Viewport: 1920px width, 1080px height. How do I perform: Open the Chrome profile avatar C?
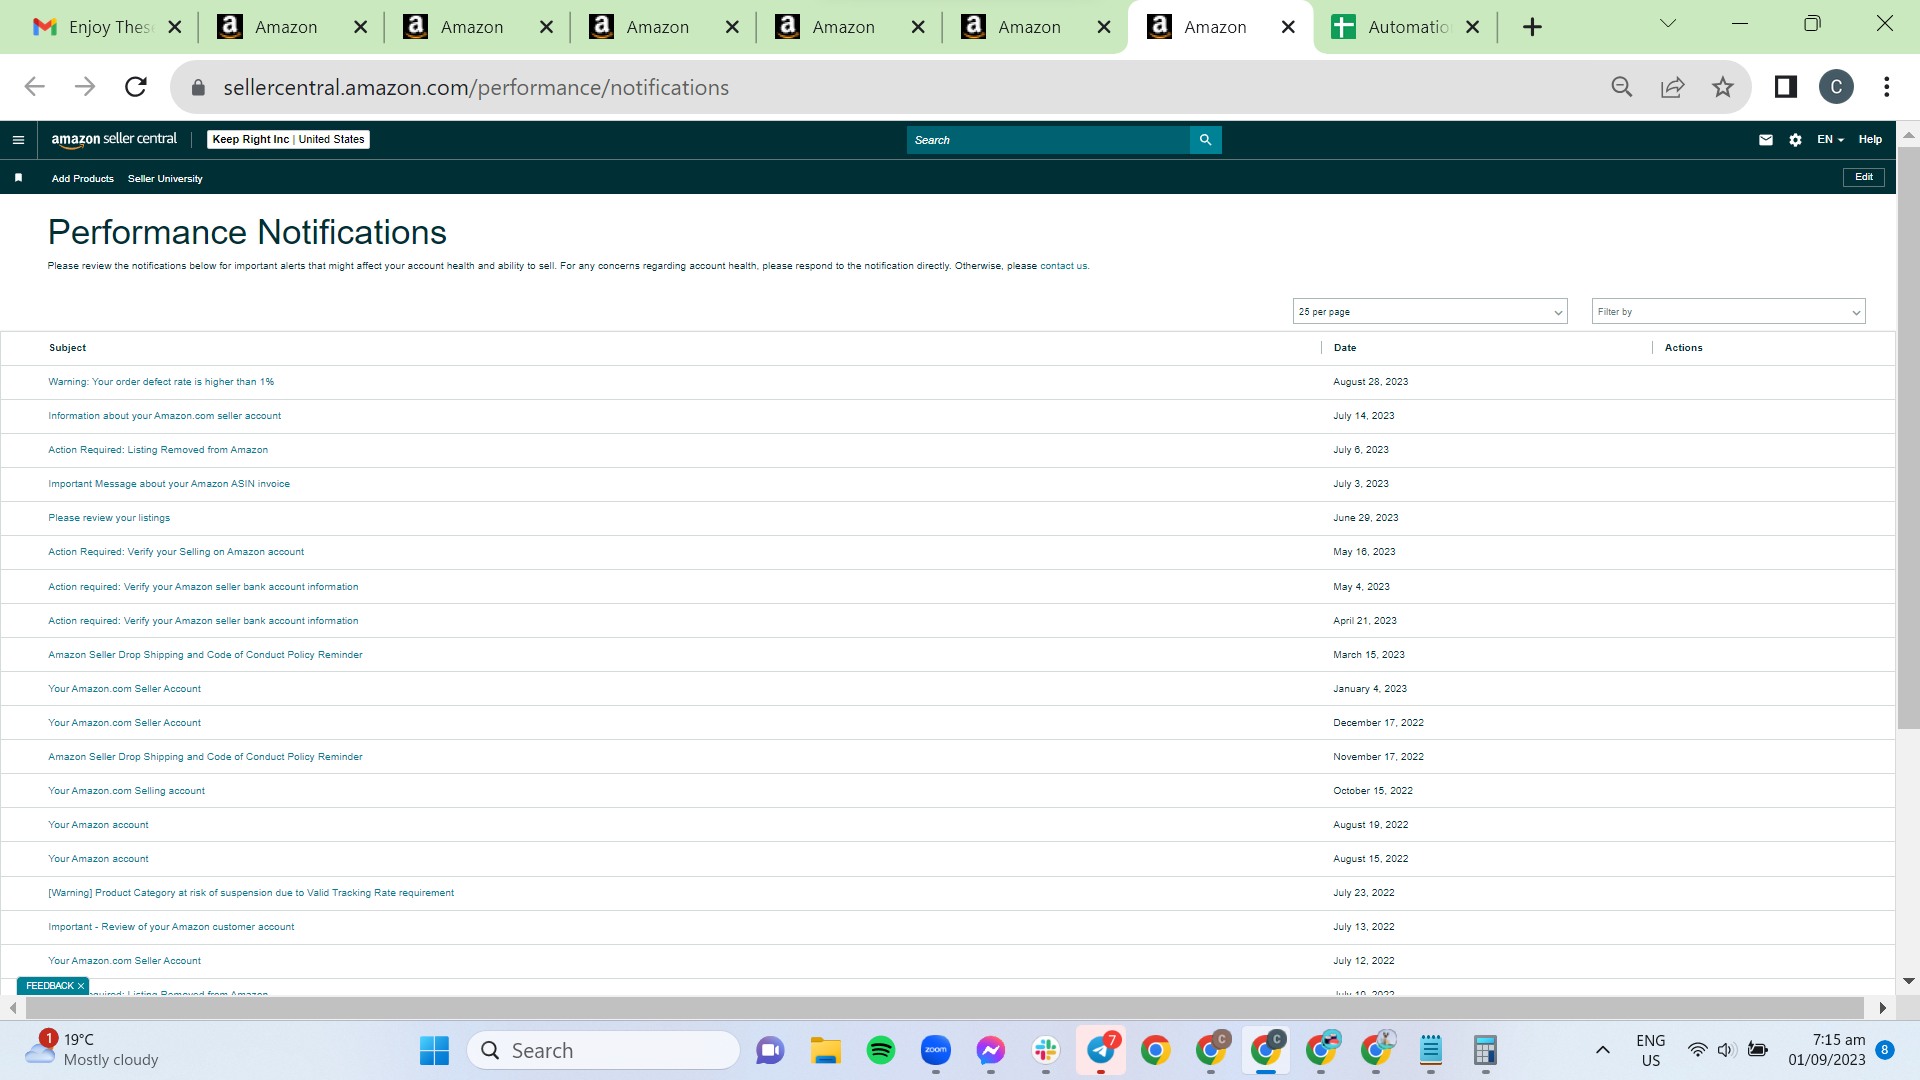tap(1836, 87)
